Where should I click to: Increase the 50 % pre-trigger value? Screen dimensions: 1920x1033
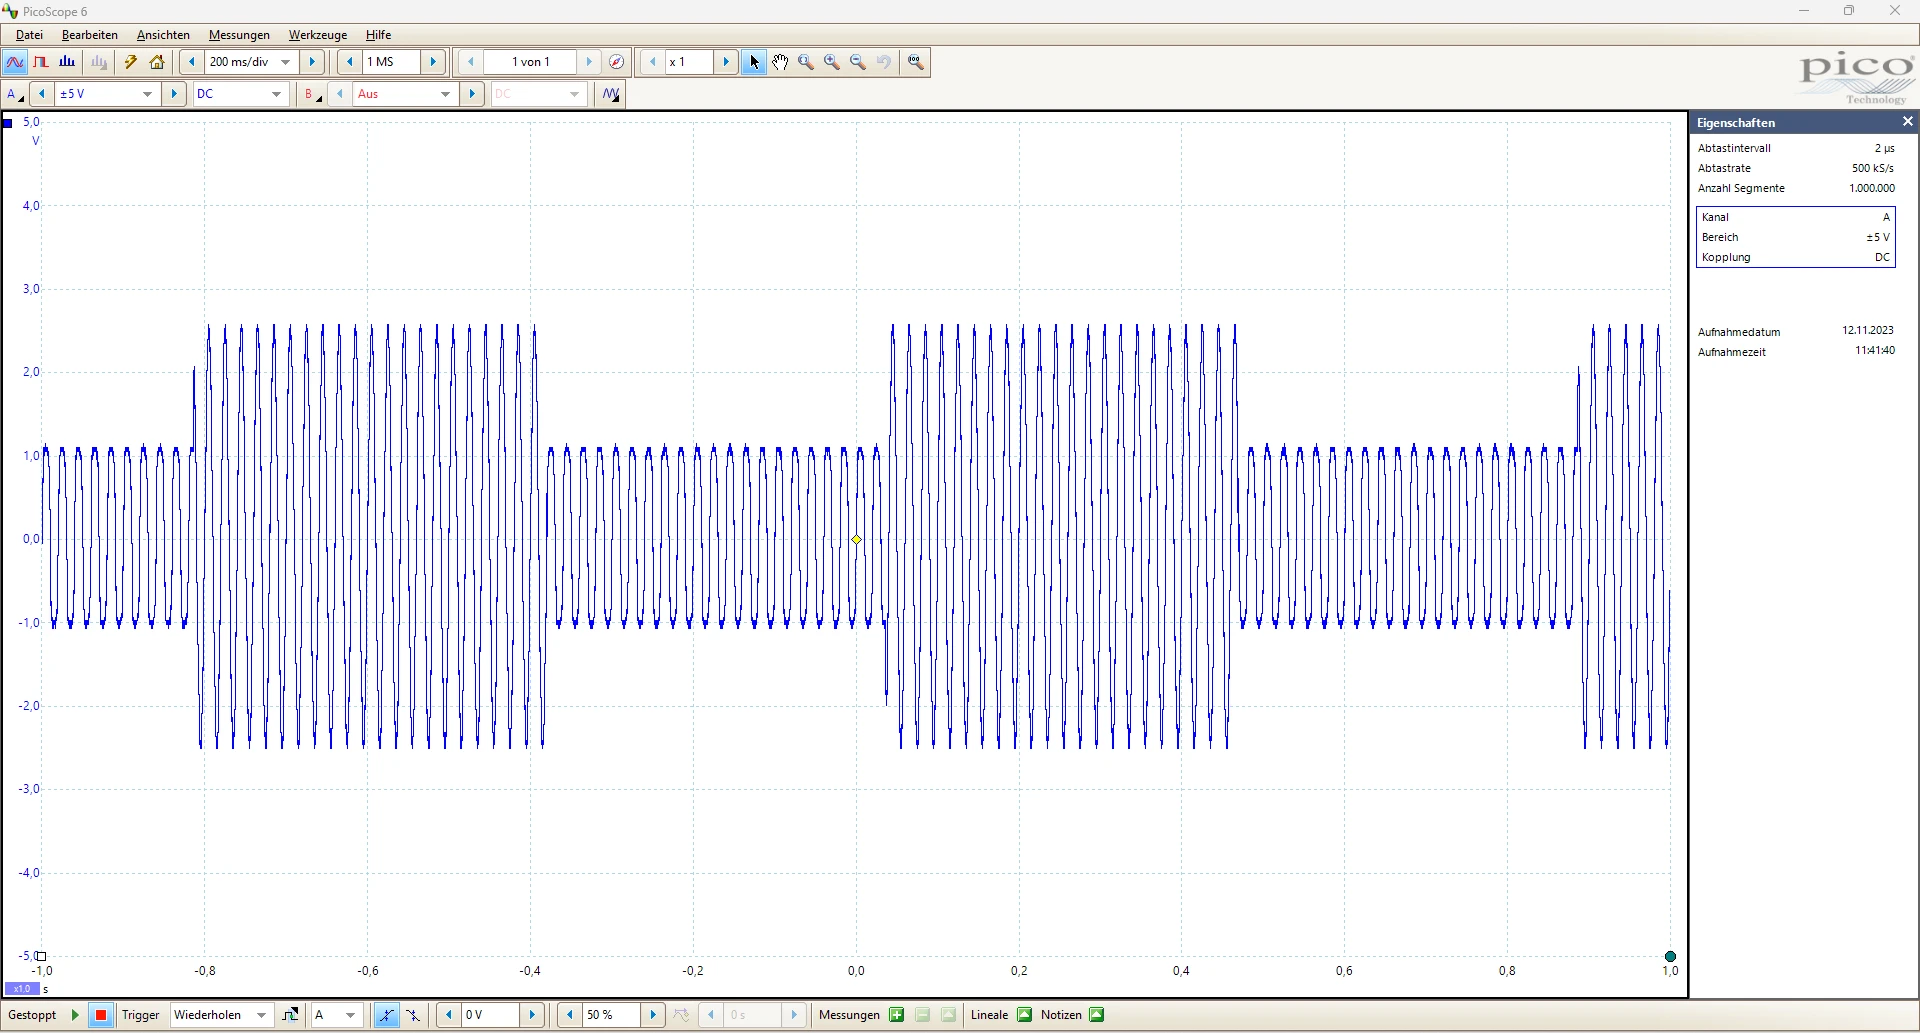point(653,1015)
